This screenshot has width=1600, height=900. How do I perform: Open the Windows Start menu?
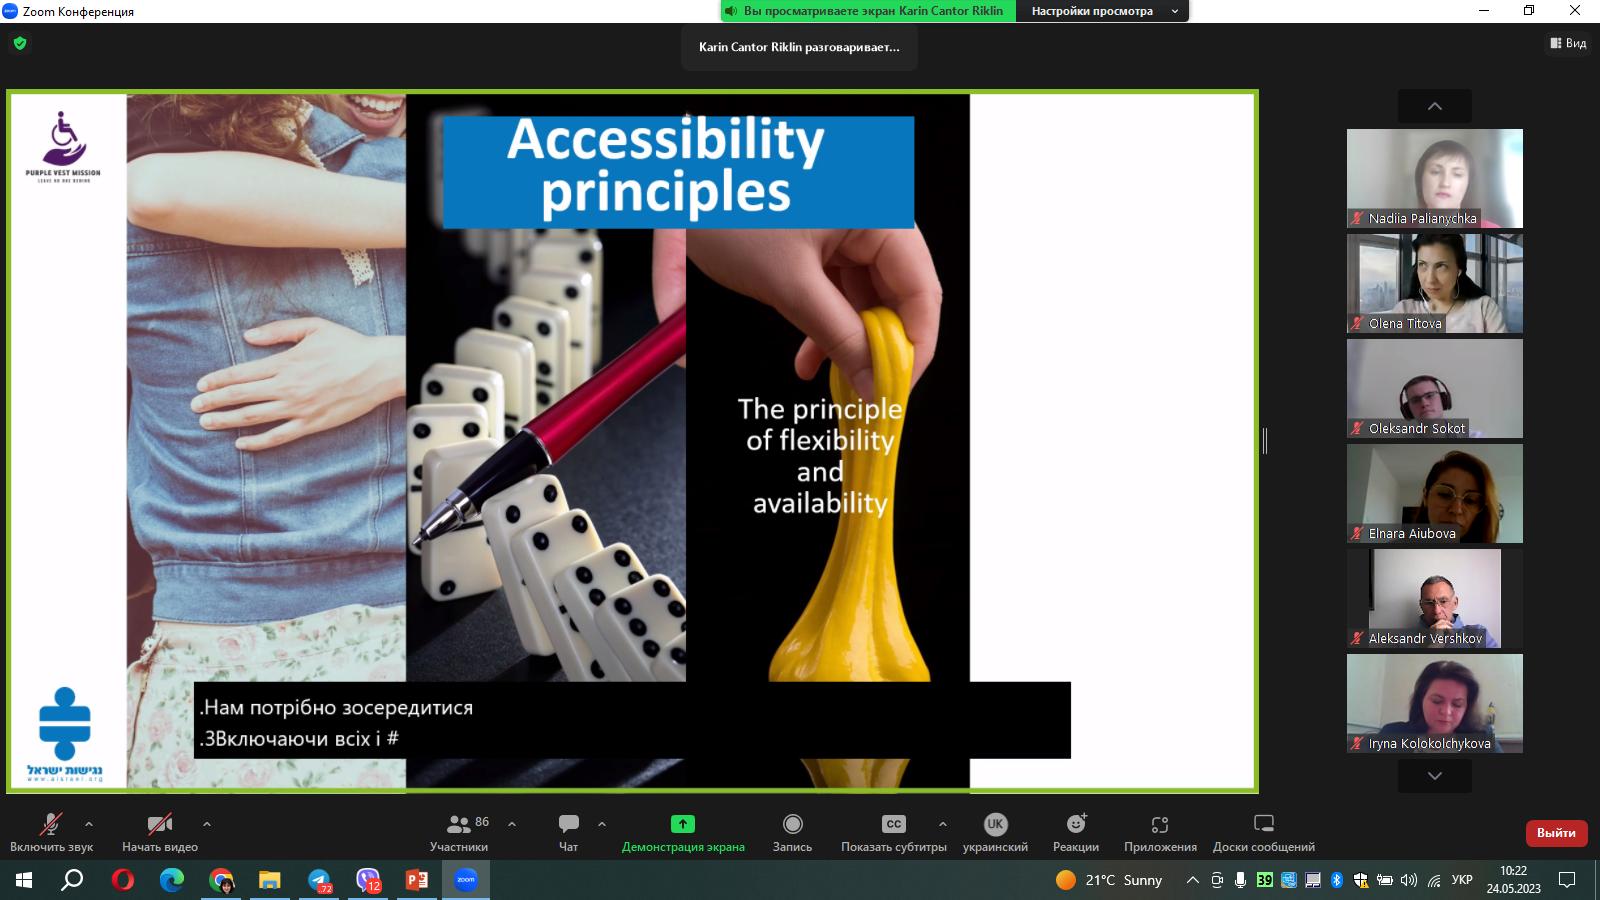pyautogui.click(x=24, y=880)
